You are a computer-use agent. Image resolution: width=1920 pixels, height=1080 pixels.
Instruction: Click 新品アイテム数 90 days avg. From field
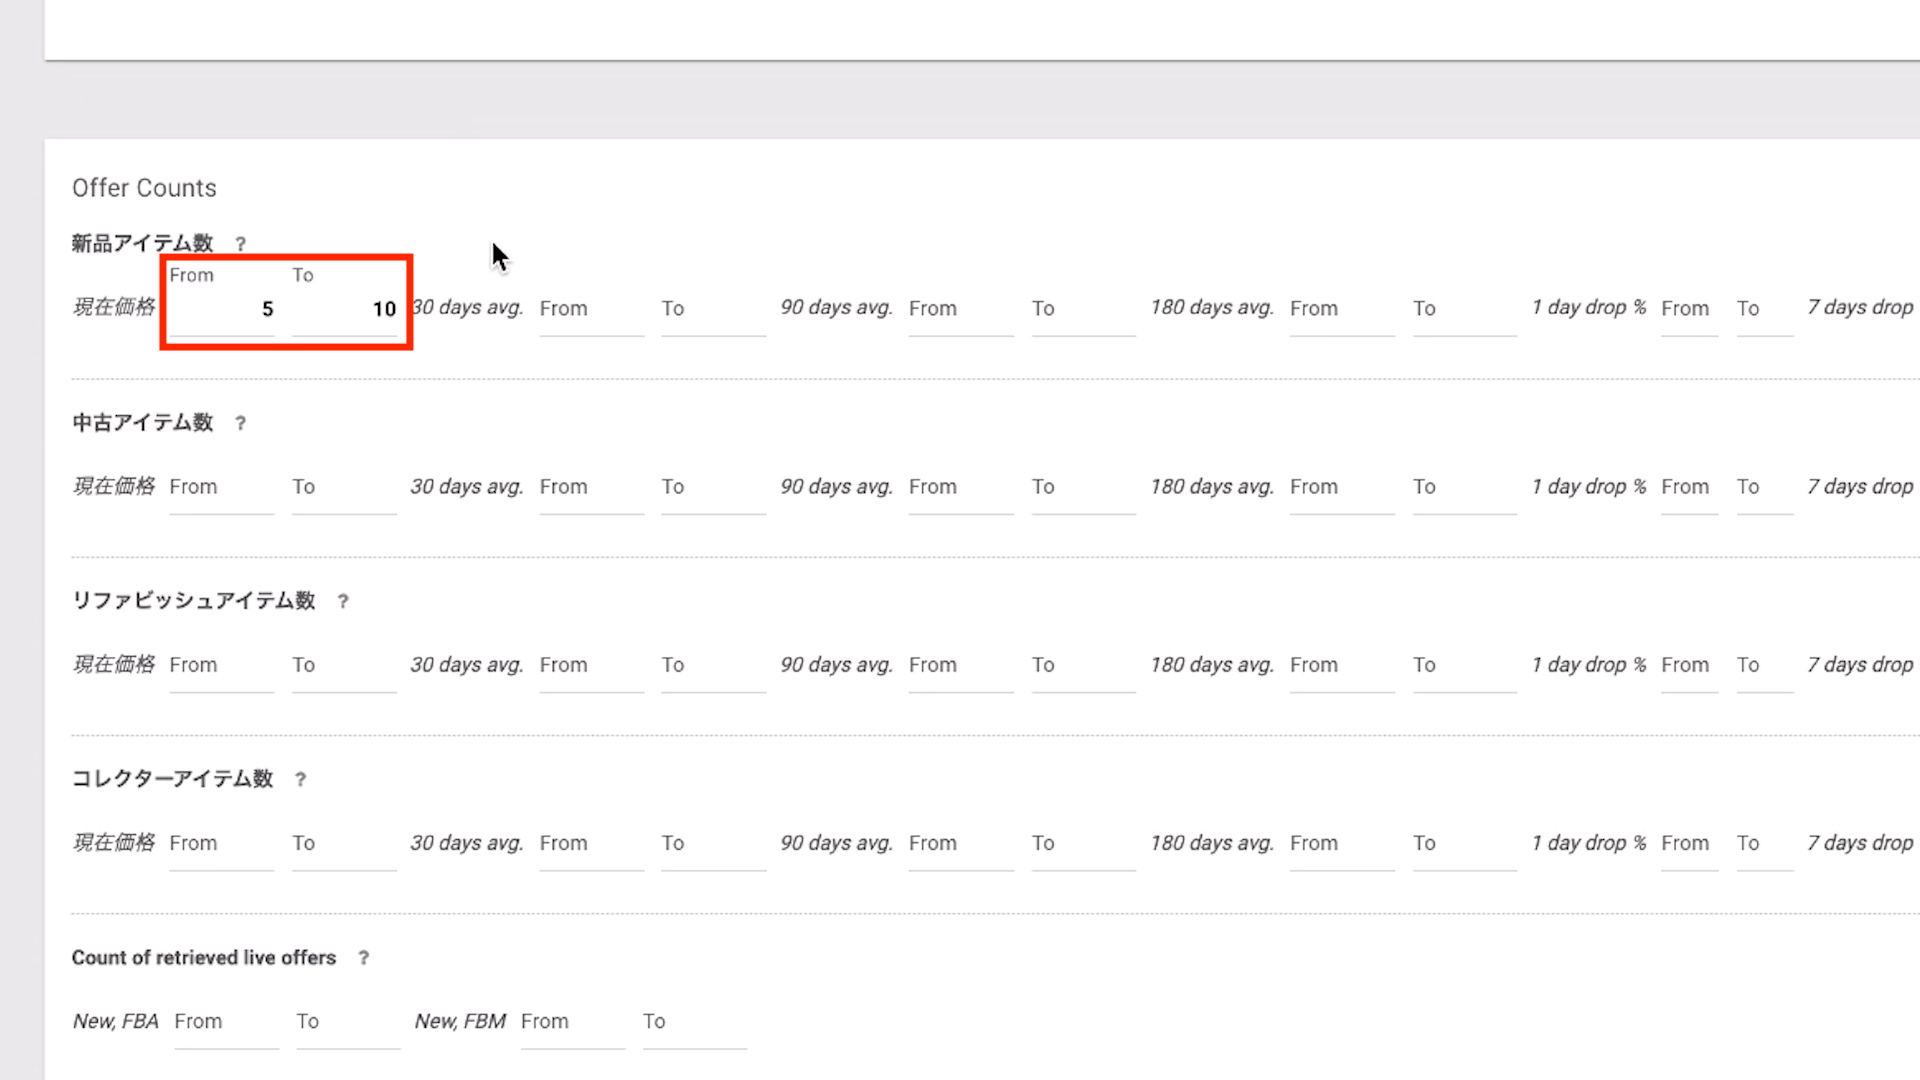coord(960,309)
